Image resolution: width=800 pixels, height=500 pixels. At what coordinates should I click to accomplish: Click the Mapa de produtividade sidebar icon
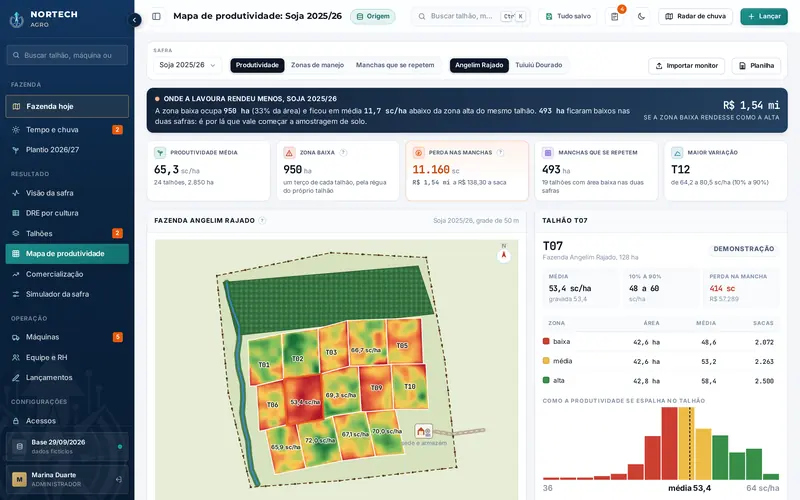[x=16, y=254]
